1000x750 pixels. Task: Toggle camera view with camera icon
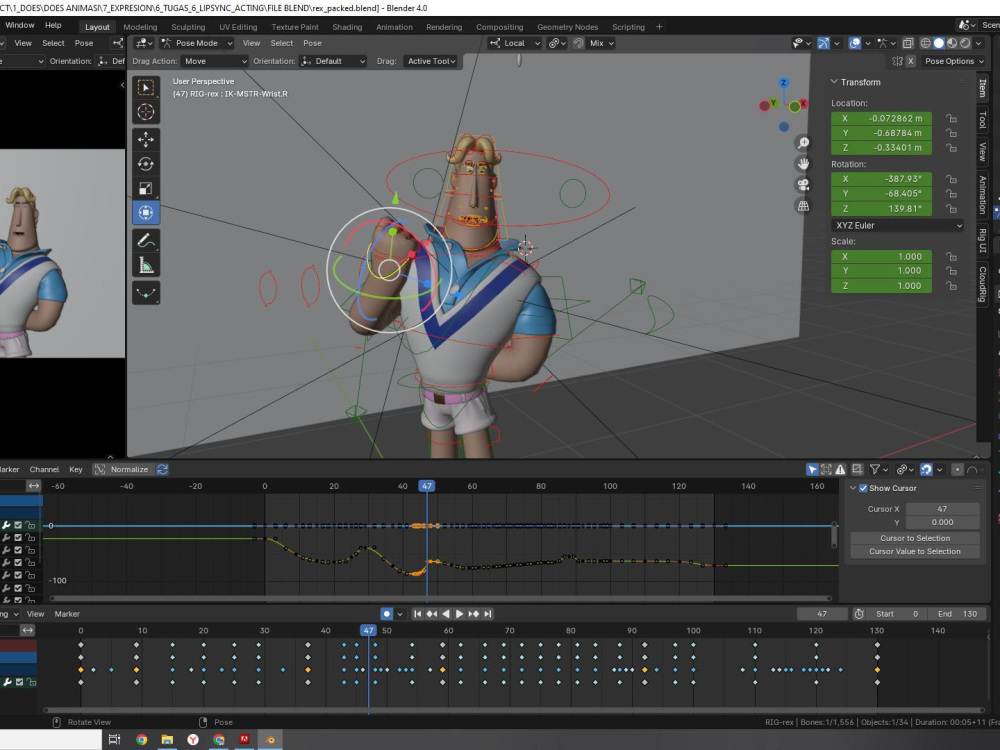pos(804,185)
